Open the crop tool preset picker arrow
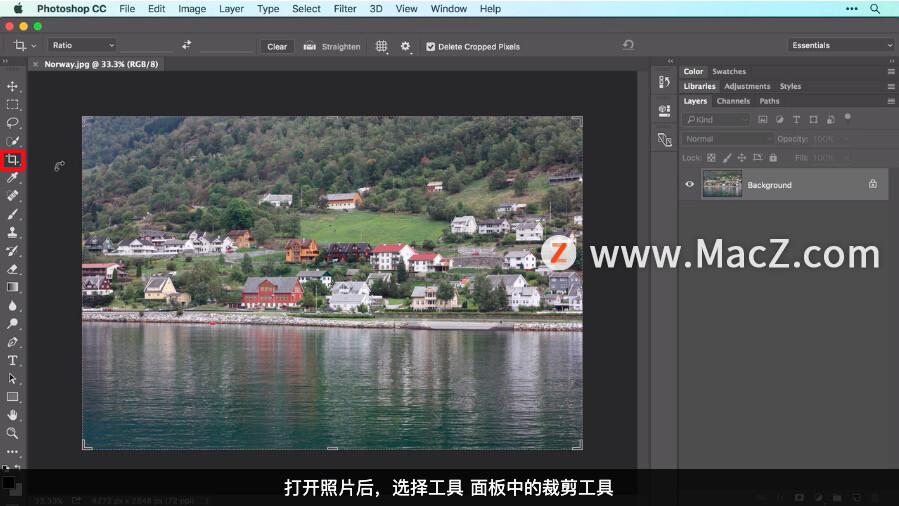 (x=34, y=46)
